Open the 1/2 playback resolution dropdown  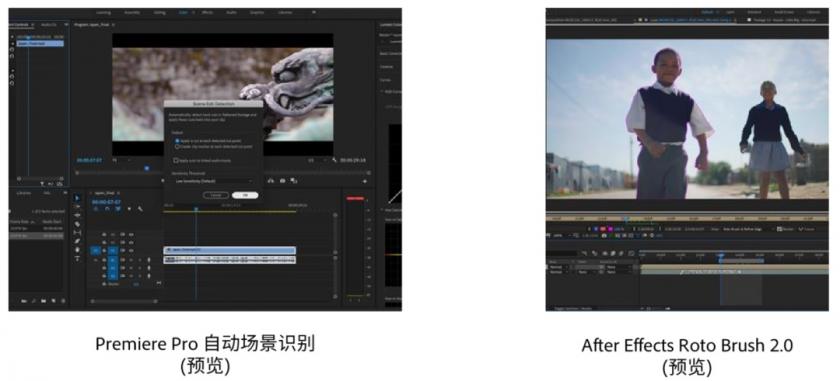(317, 160)
